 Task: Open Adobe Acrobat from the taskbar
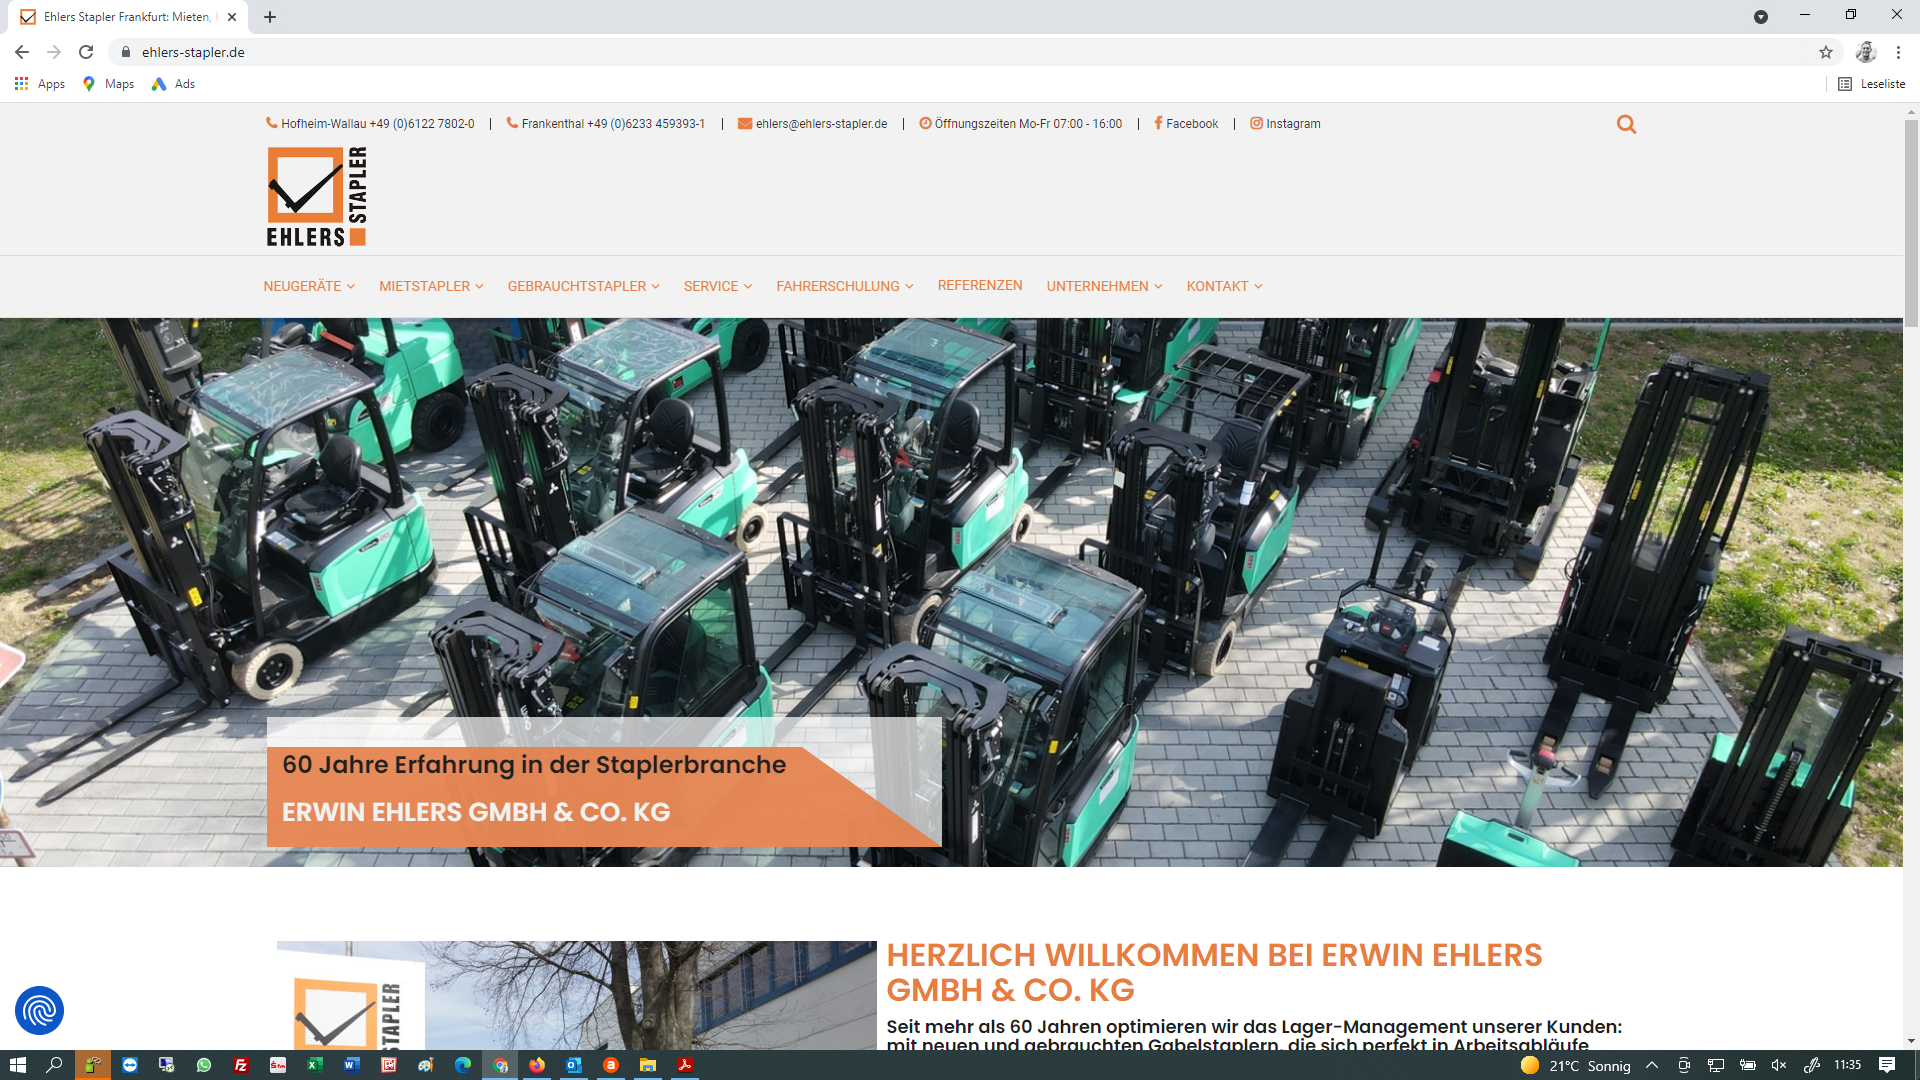click(685, 1065)
